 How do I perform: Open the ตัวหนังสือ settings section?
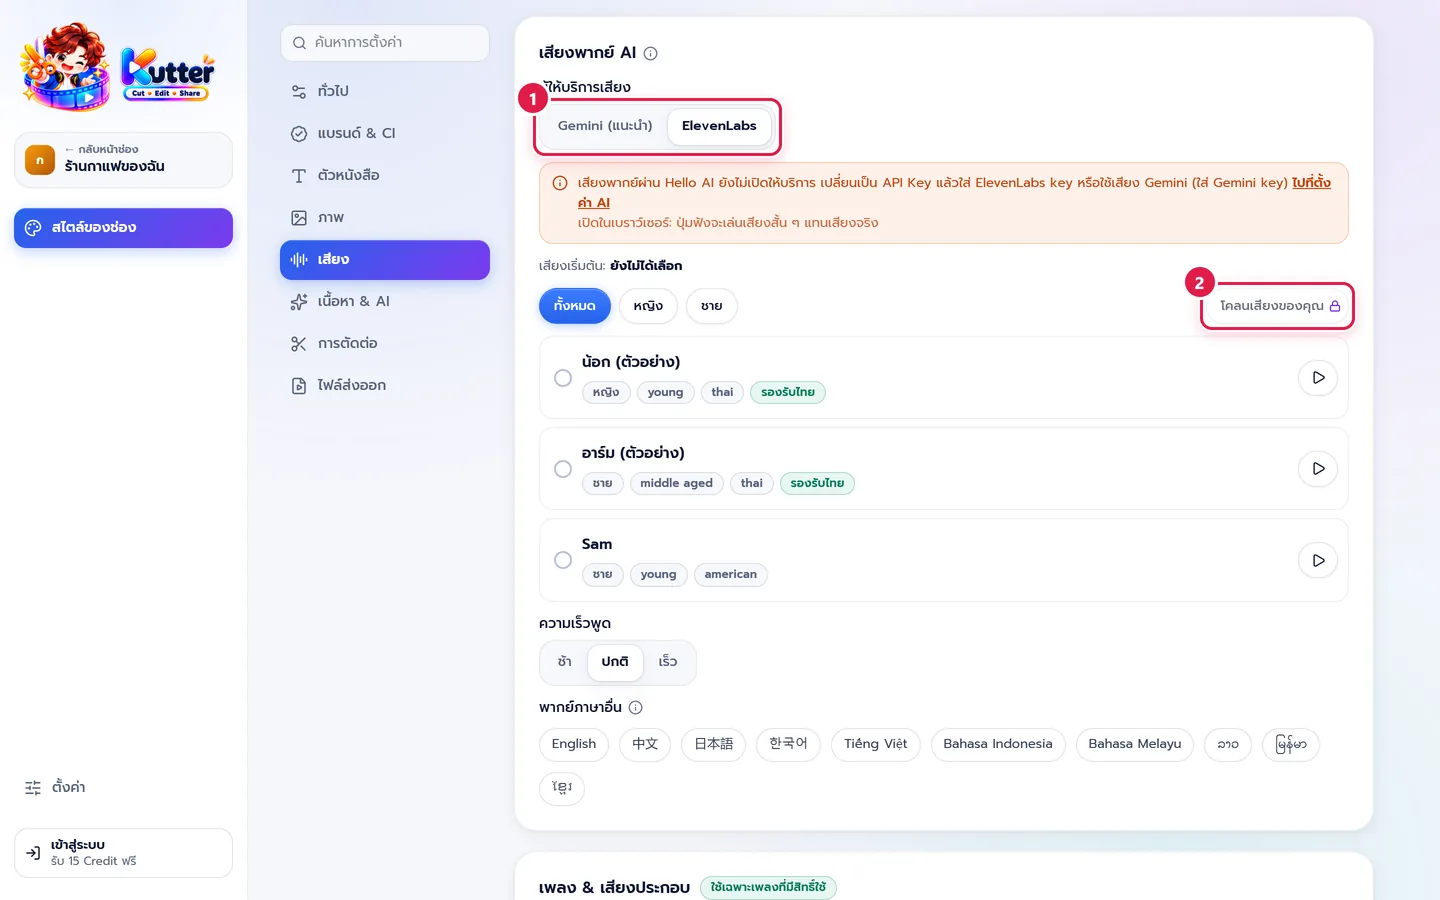coord(385,175)
